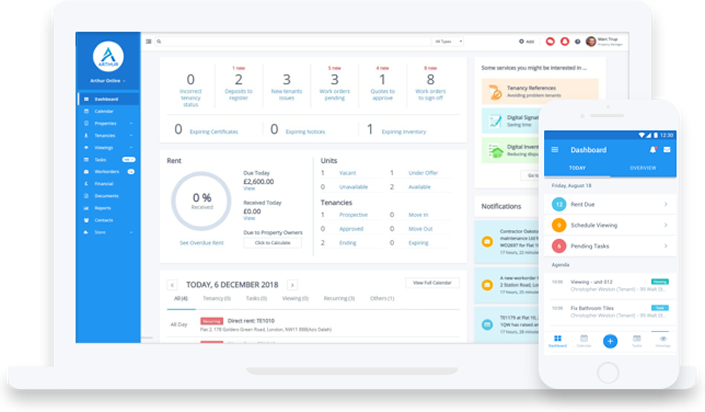The image size is (705, 412).
Task: Open Financial in the sidebar
Action: coord(106,183)
